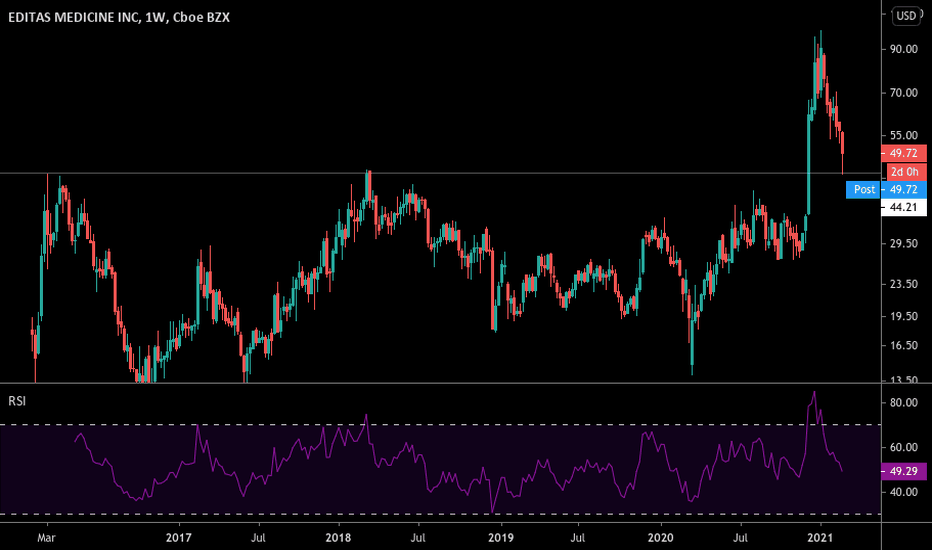This screenshot has width=932, height=550.
Task: Select the white 44.21 price label
Action: [903, 208]
